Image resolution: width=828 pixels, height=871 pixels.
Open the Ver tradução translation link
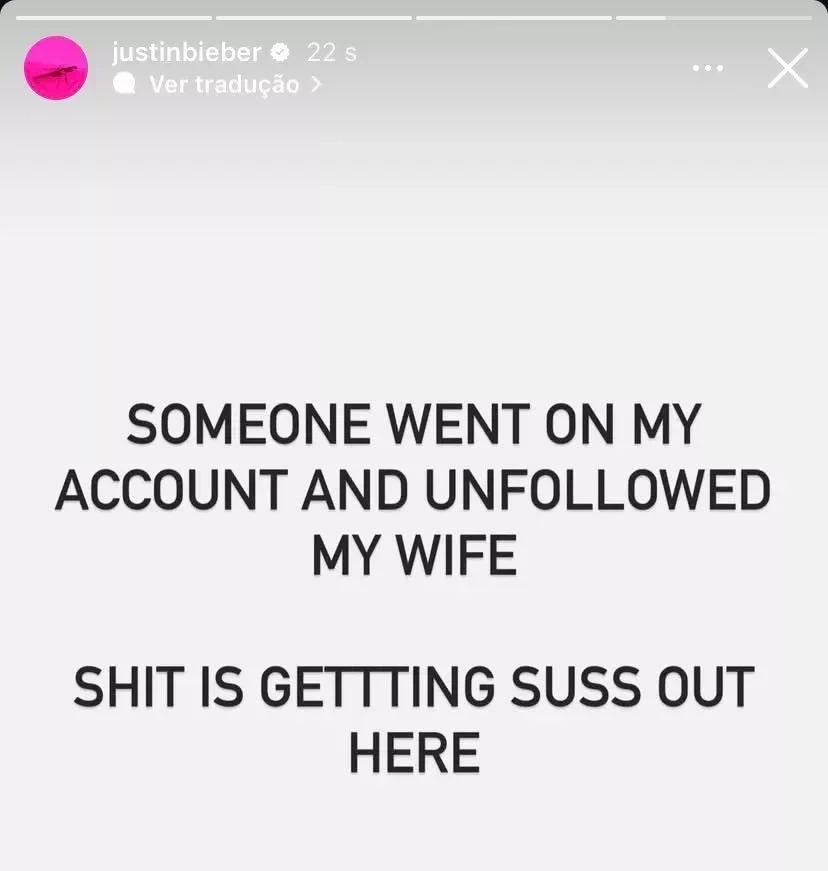pyautogui.click(x=224, y=84)
